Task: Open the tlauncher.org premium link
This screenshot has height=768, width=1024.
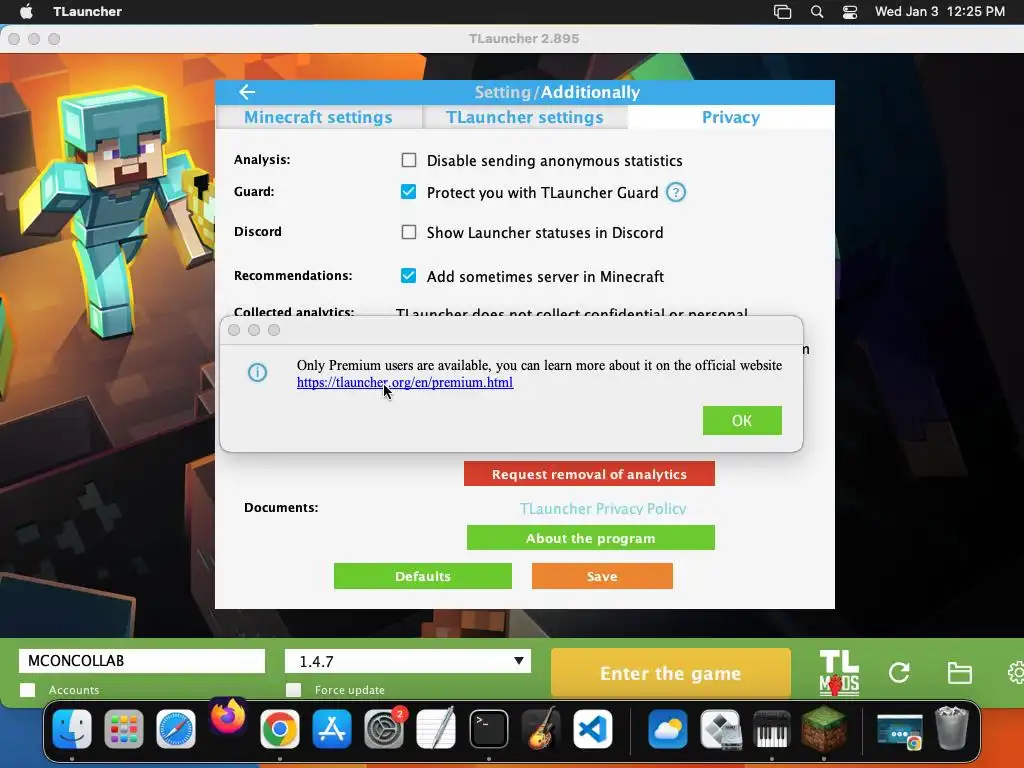Action: pyautogui.click(x=405, y=383)
